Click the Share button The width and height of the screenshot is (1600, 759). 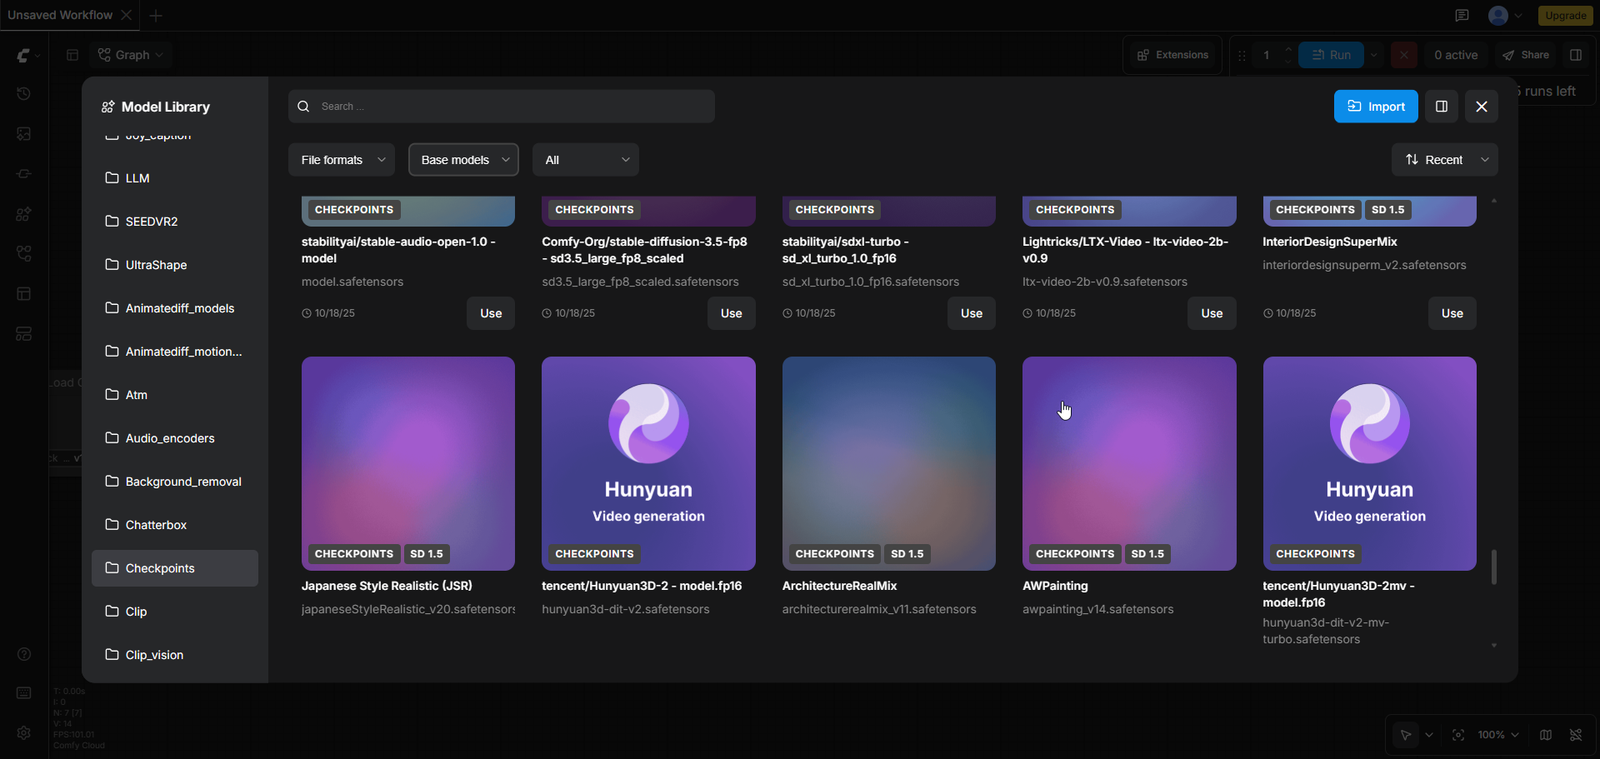pos(1526,55)
